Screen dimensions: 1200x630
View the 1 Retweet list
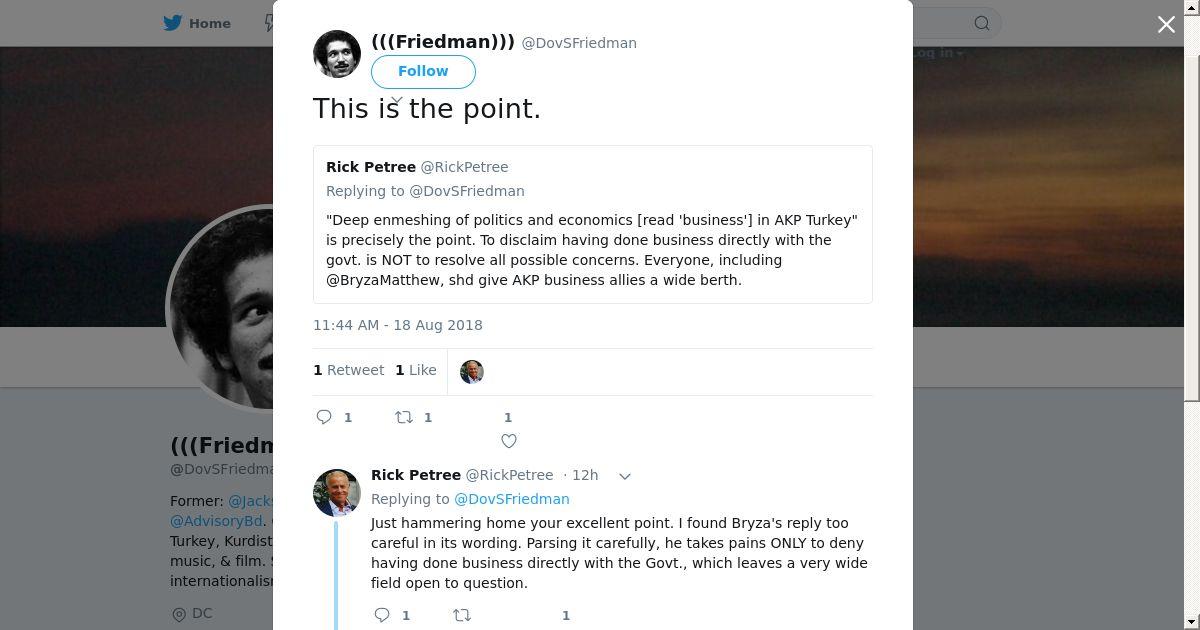pyautogui.click(x=348, y=370)
